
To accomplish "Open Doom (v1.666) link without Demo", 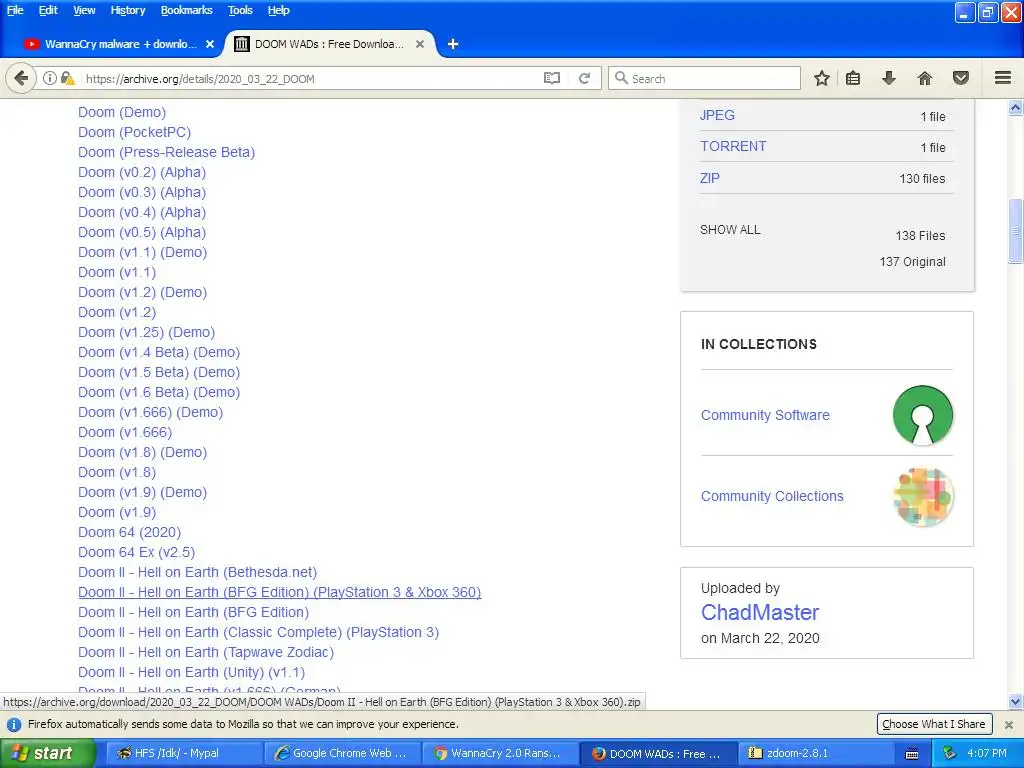I will (125, 432).
